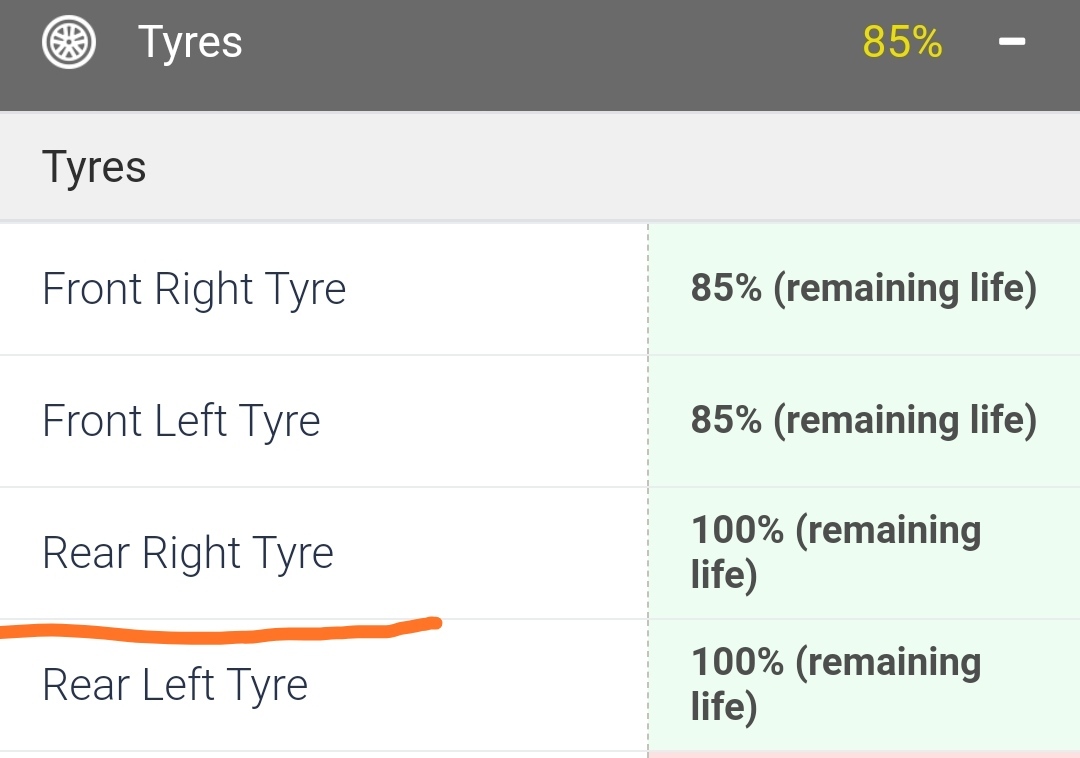Click the orange underline annotation stroke

[x=220, y=632]
